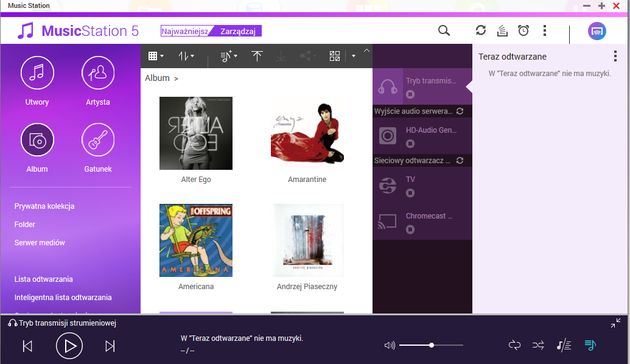Click the upload to top icon
Screen dimensions: 630x364
tap(257, 56)
